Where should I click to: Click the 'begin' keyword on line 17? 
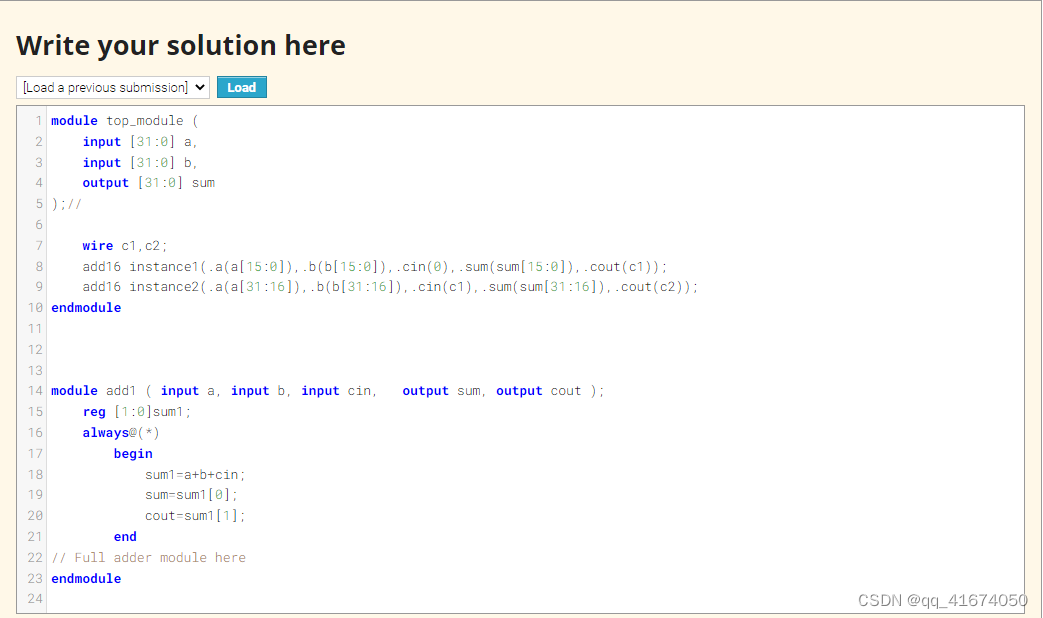[x=133, y=453]
